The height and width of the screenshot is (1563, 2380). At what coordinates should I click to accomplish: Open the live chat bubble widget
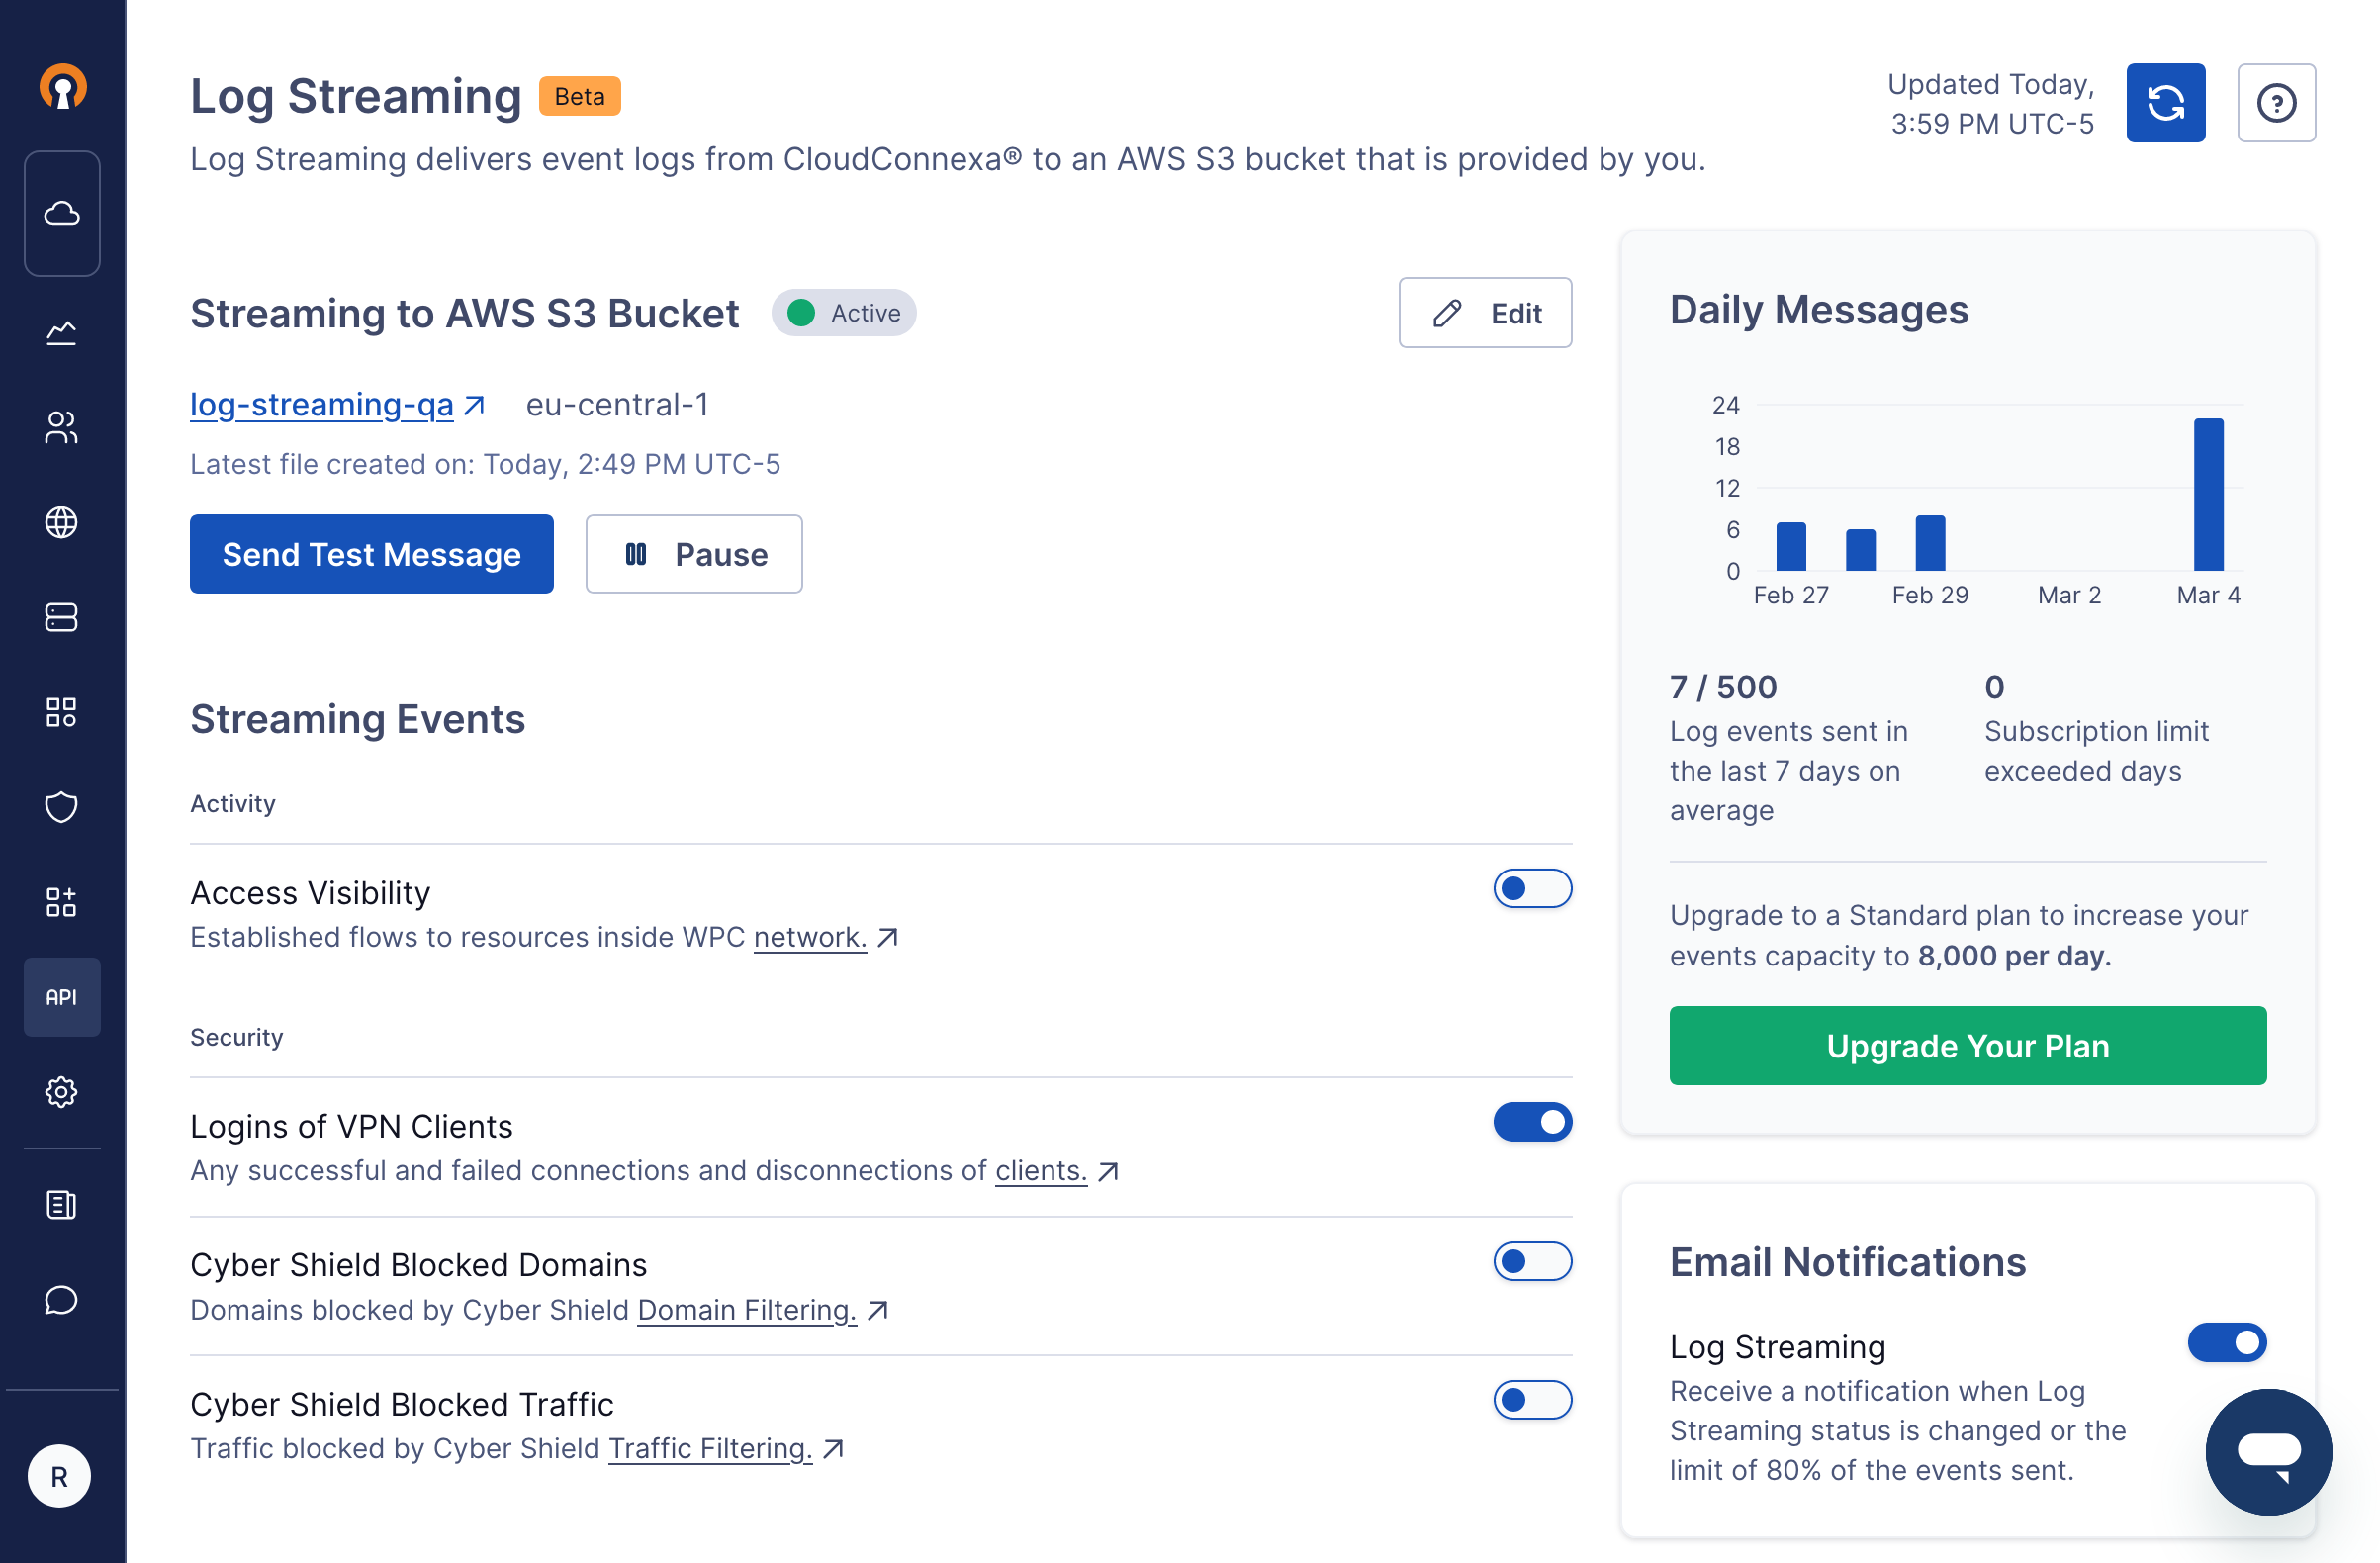click(x=2268, y=1451)
